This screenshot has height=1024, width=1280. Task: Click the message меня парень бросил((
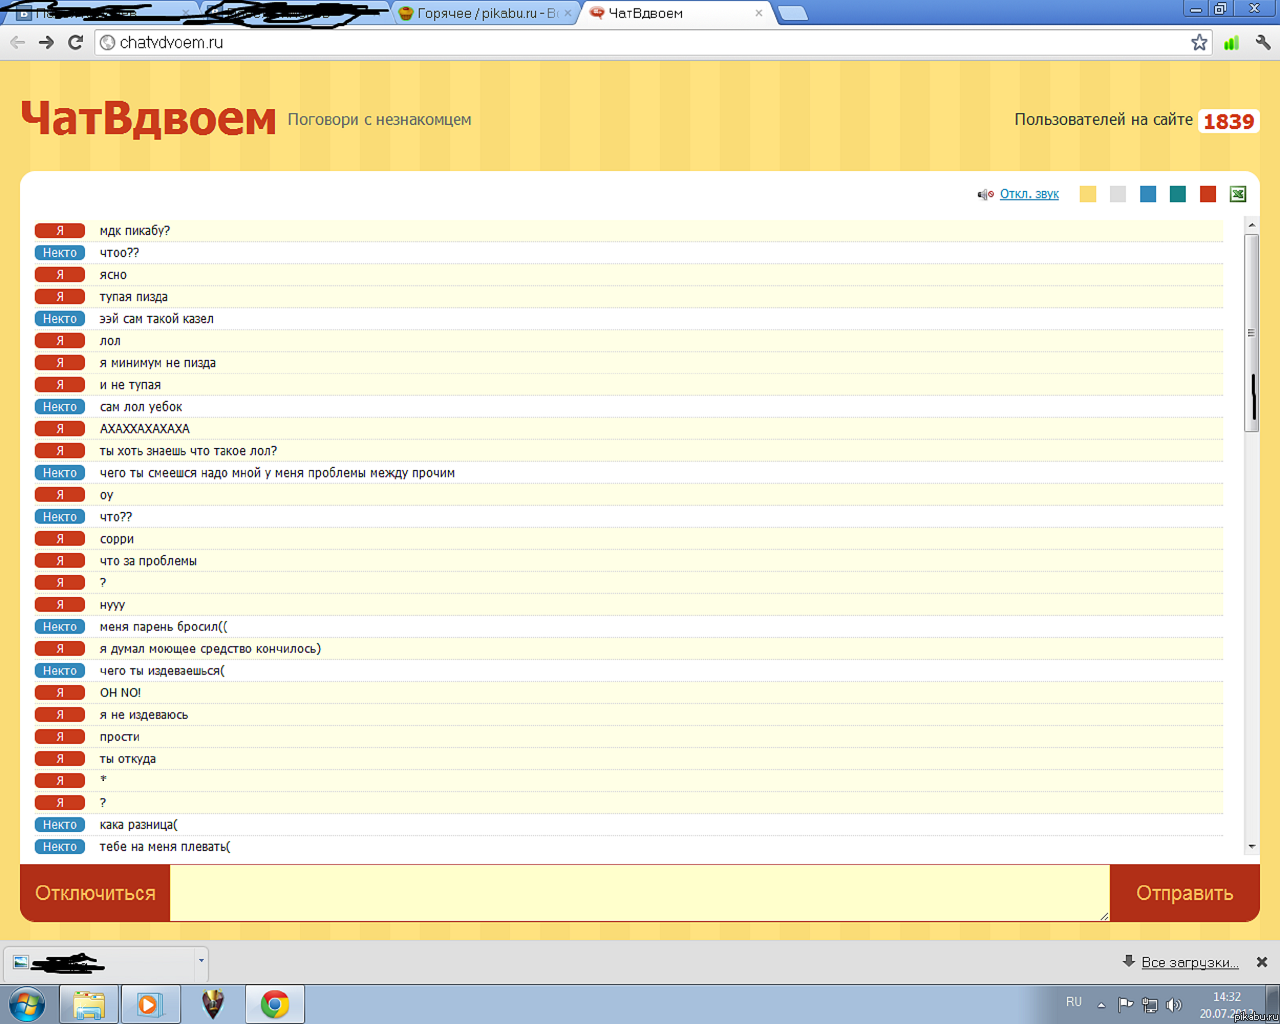pyautogui.click(x=164, y=627)
